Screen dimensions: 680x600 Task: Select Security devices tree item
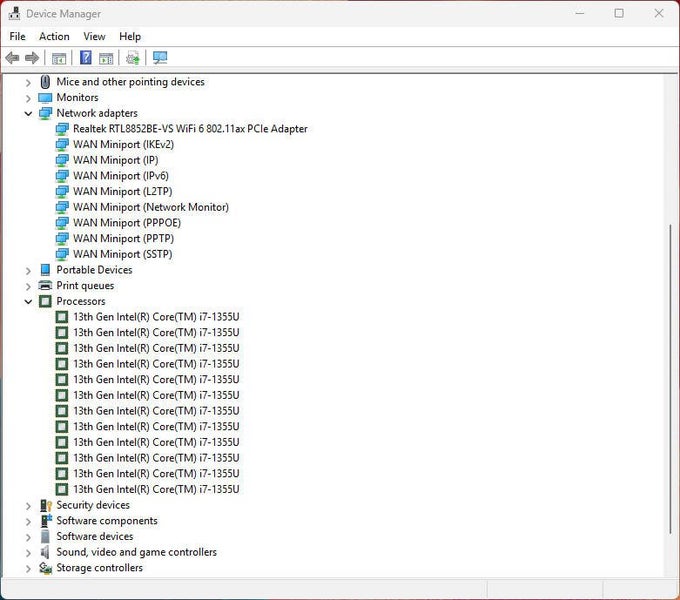(93, 505)
